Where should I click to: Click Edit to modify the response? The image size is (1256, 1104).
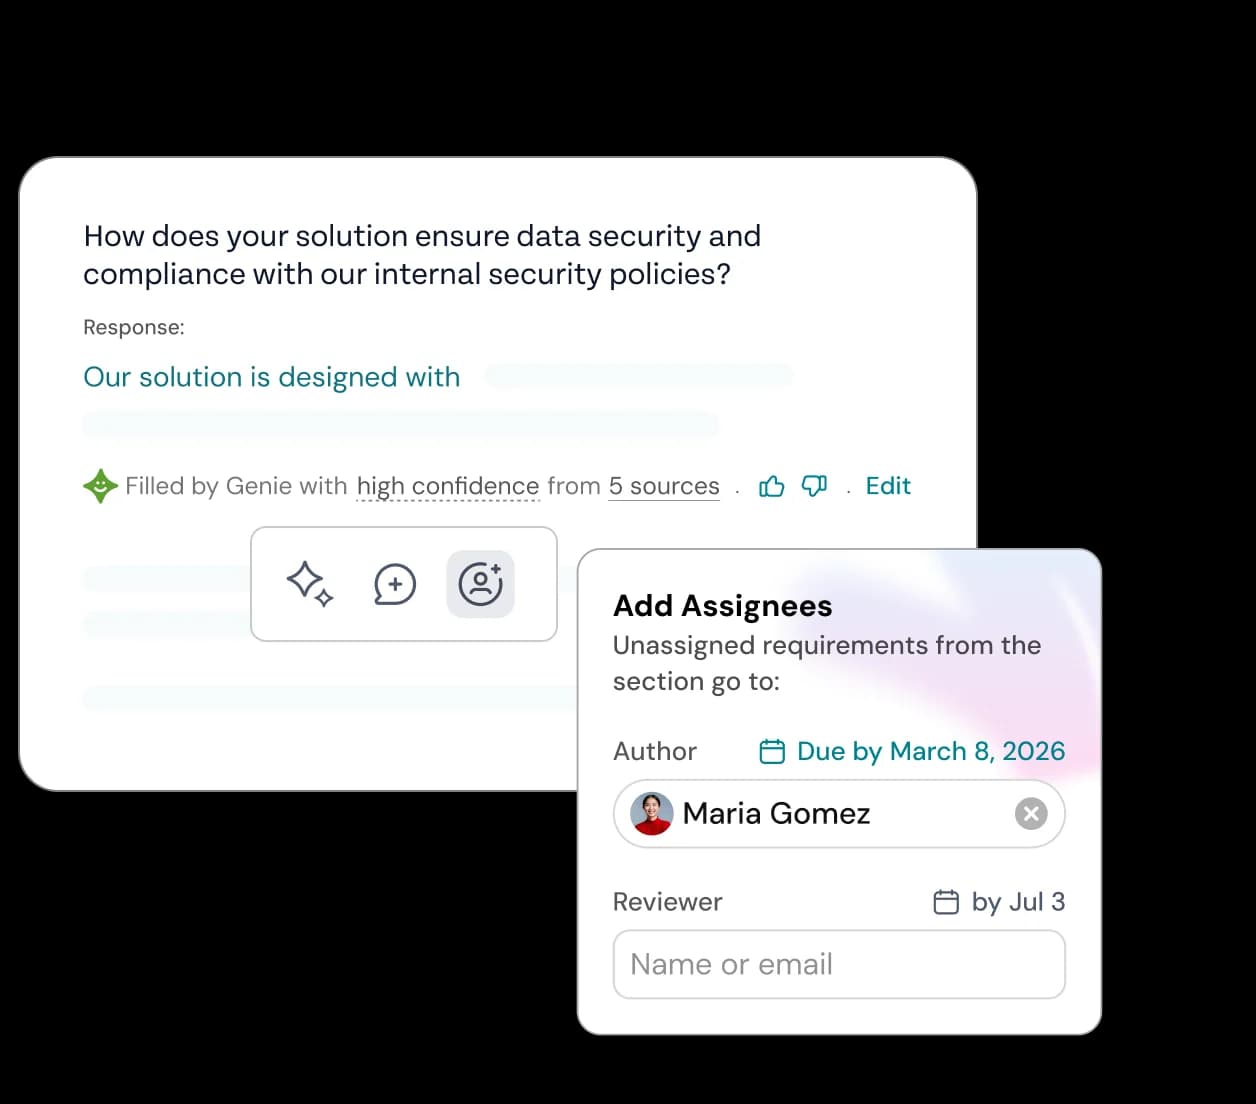tap(888, 486)
